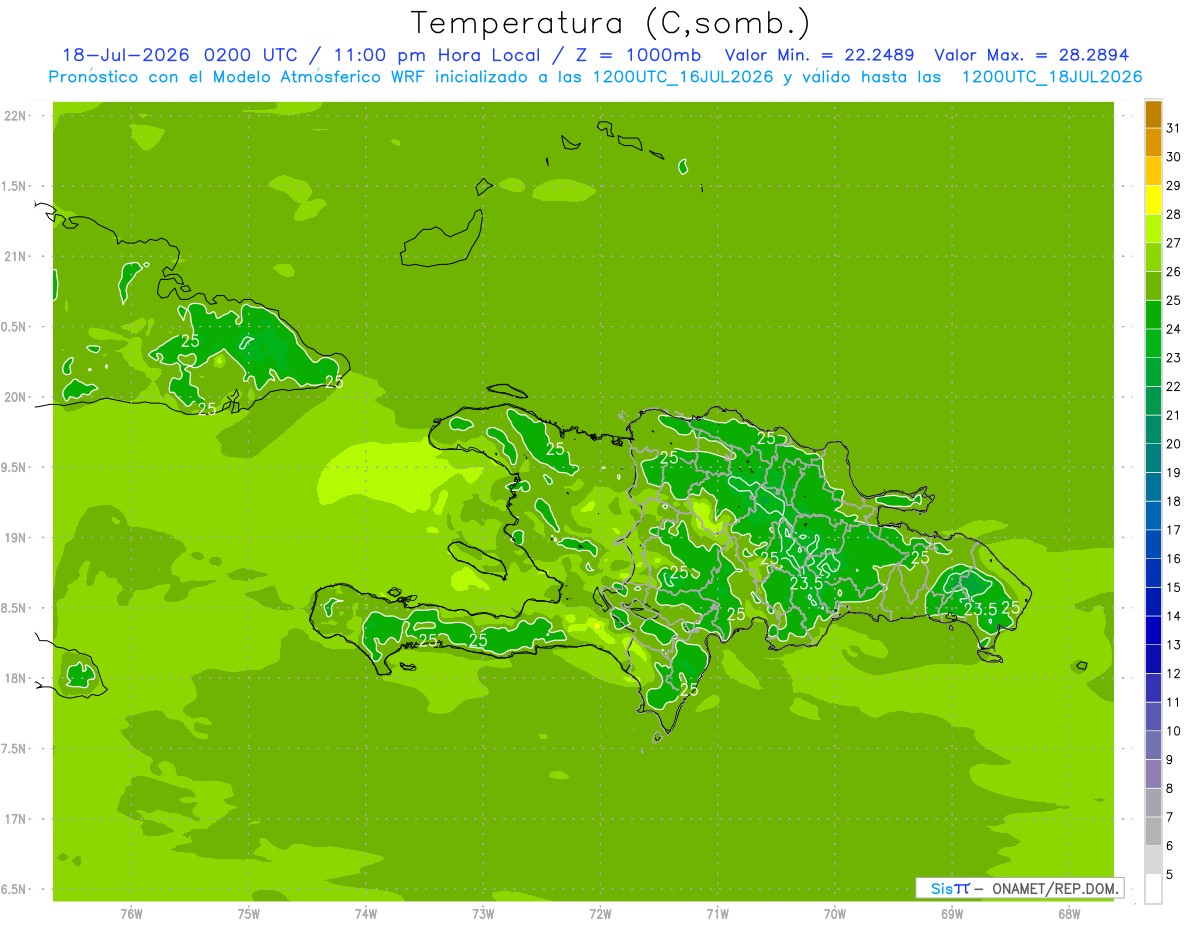Viewport: 1200px width, 927px height.
Task: Click the 23.5 contour label near 69W
Action: [x=980, y=608]
